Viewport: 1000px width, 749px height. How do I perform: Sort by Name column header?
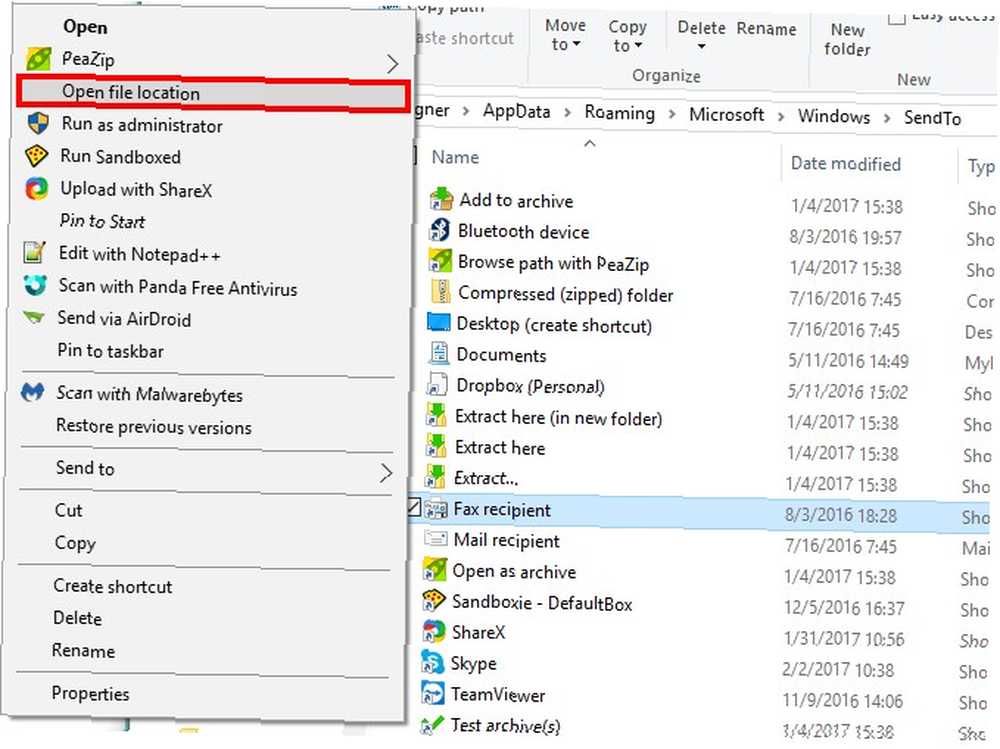coord(455,157)
